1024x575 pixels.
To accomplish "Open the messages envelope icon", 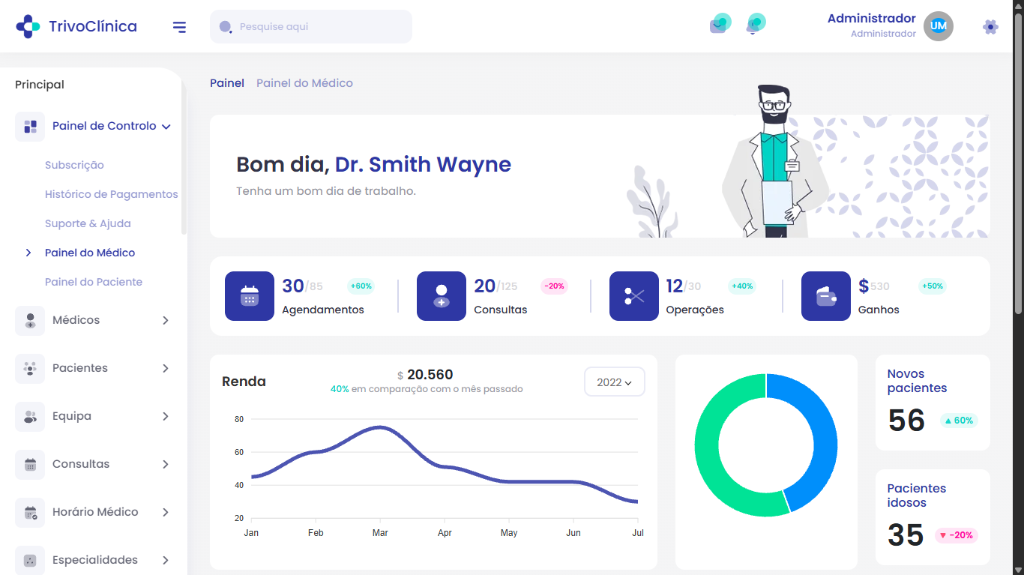I will pyautogui.click(x=720, y=24).
